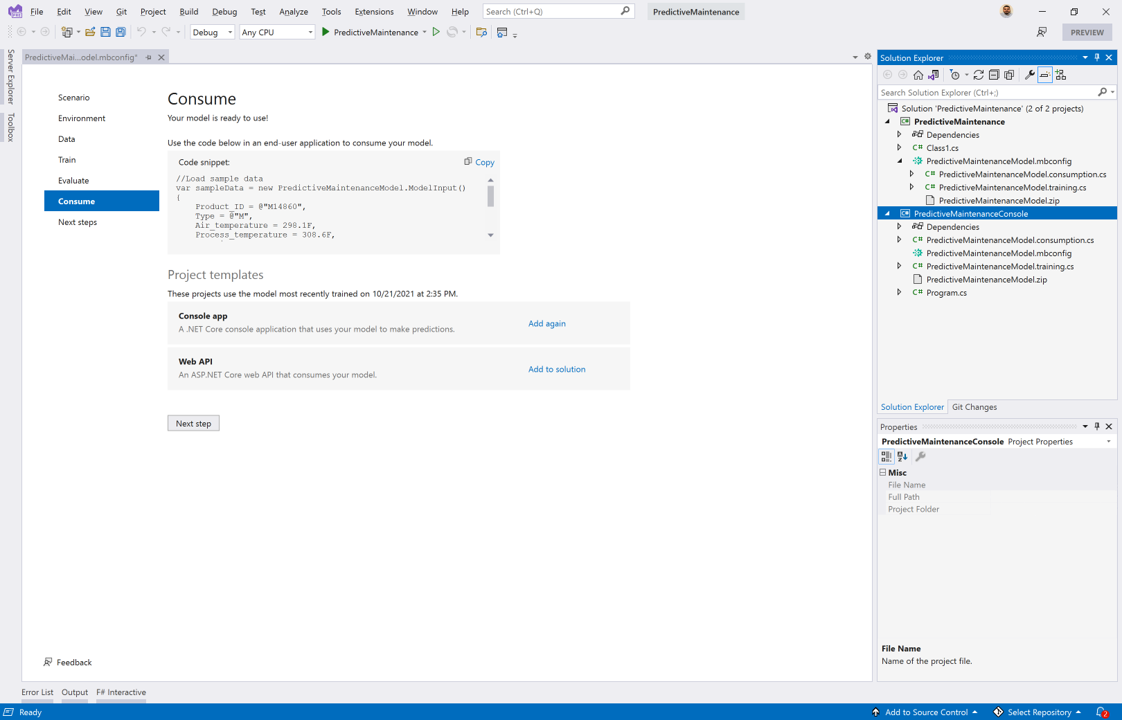This screenshot has height=720, width=1122.
Task: Open Properties wrench icon in Solution Explorer
Action: coord(1030,75)
